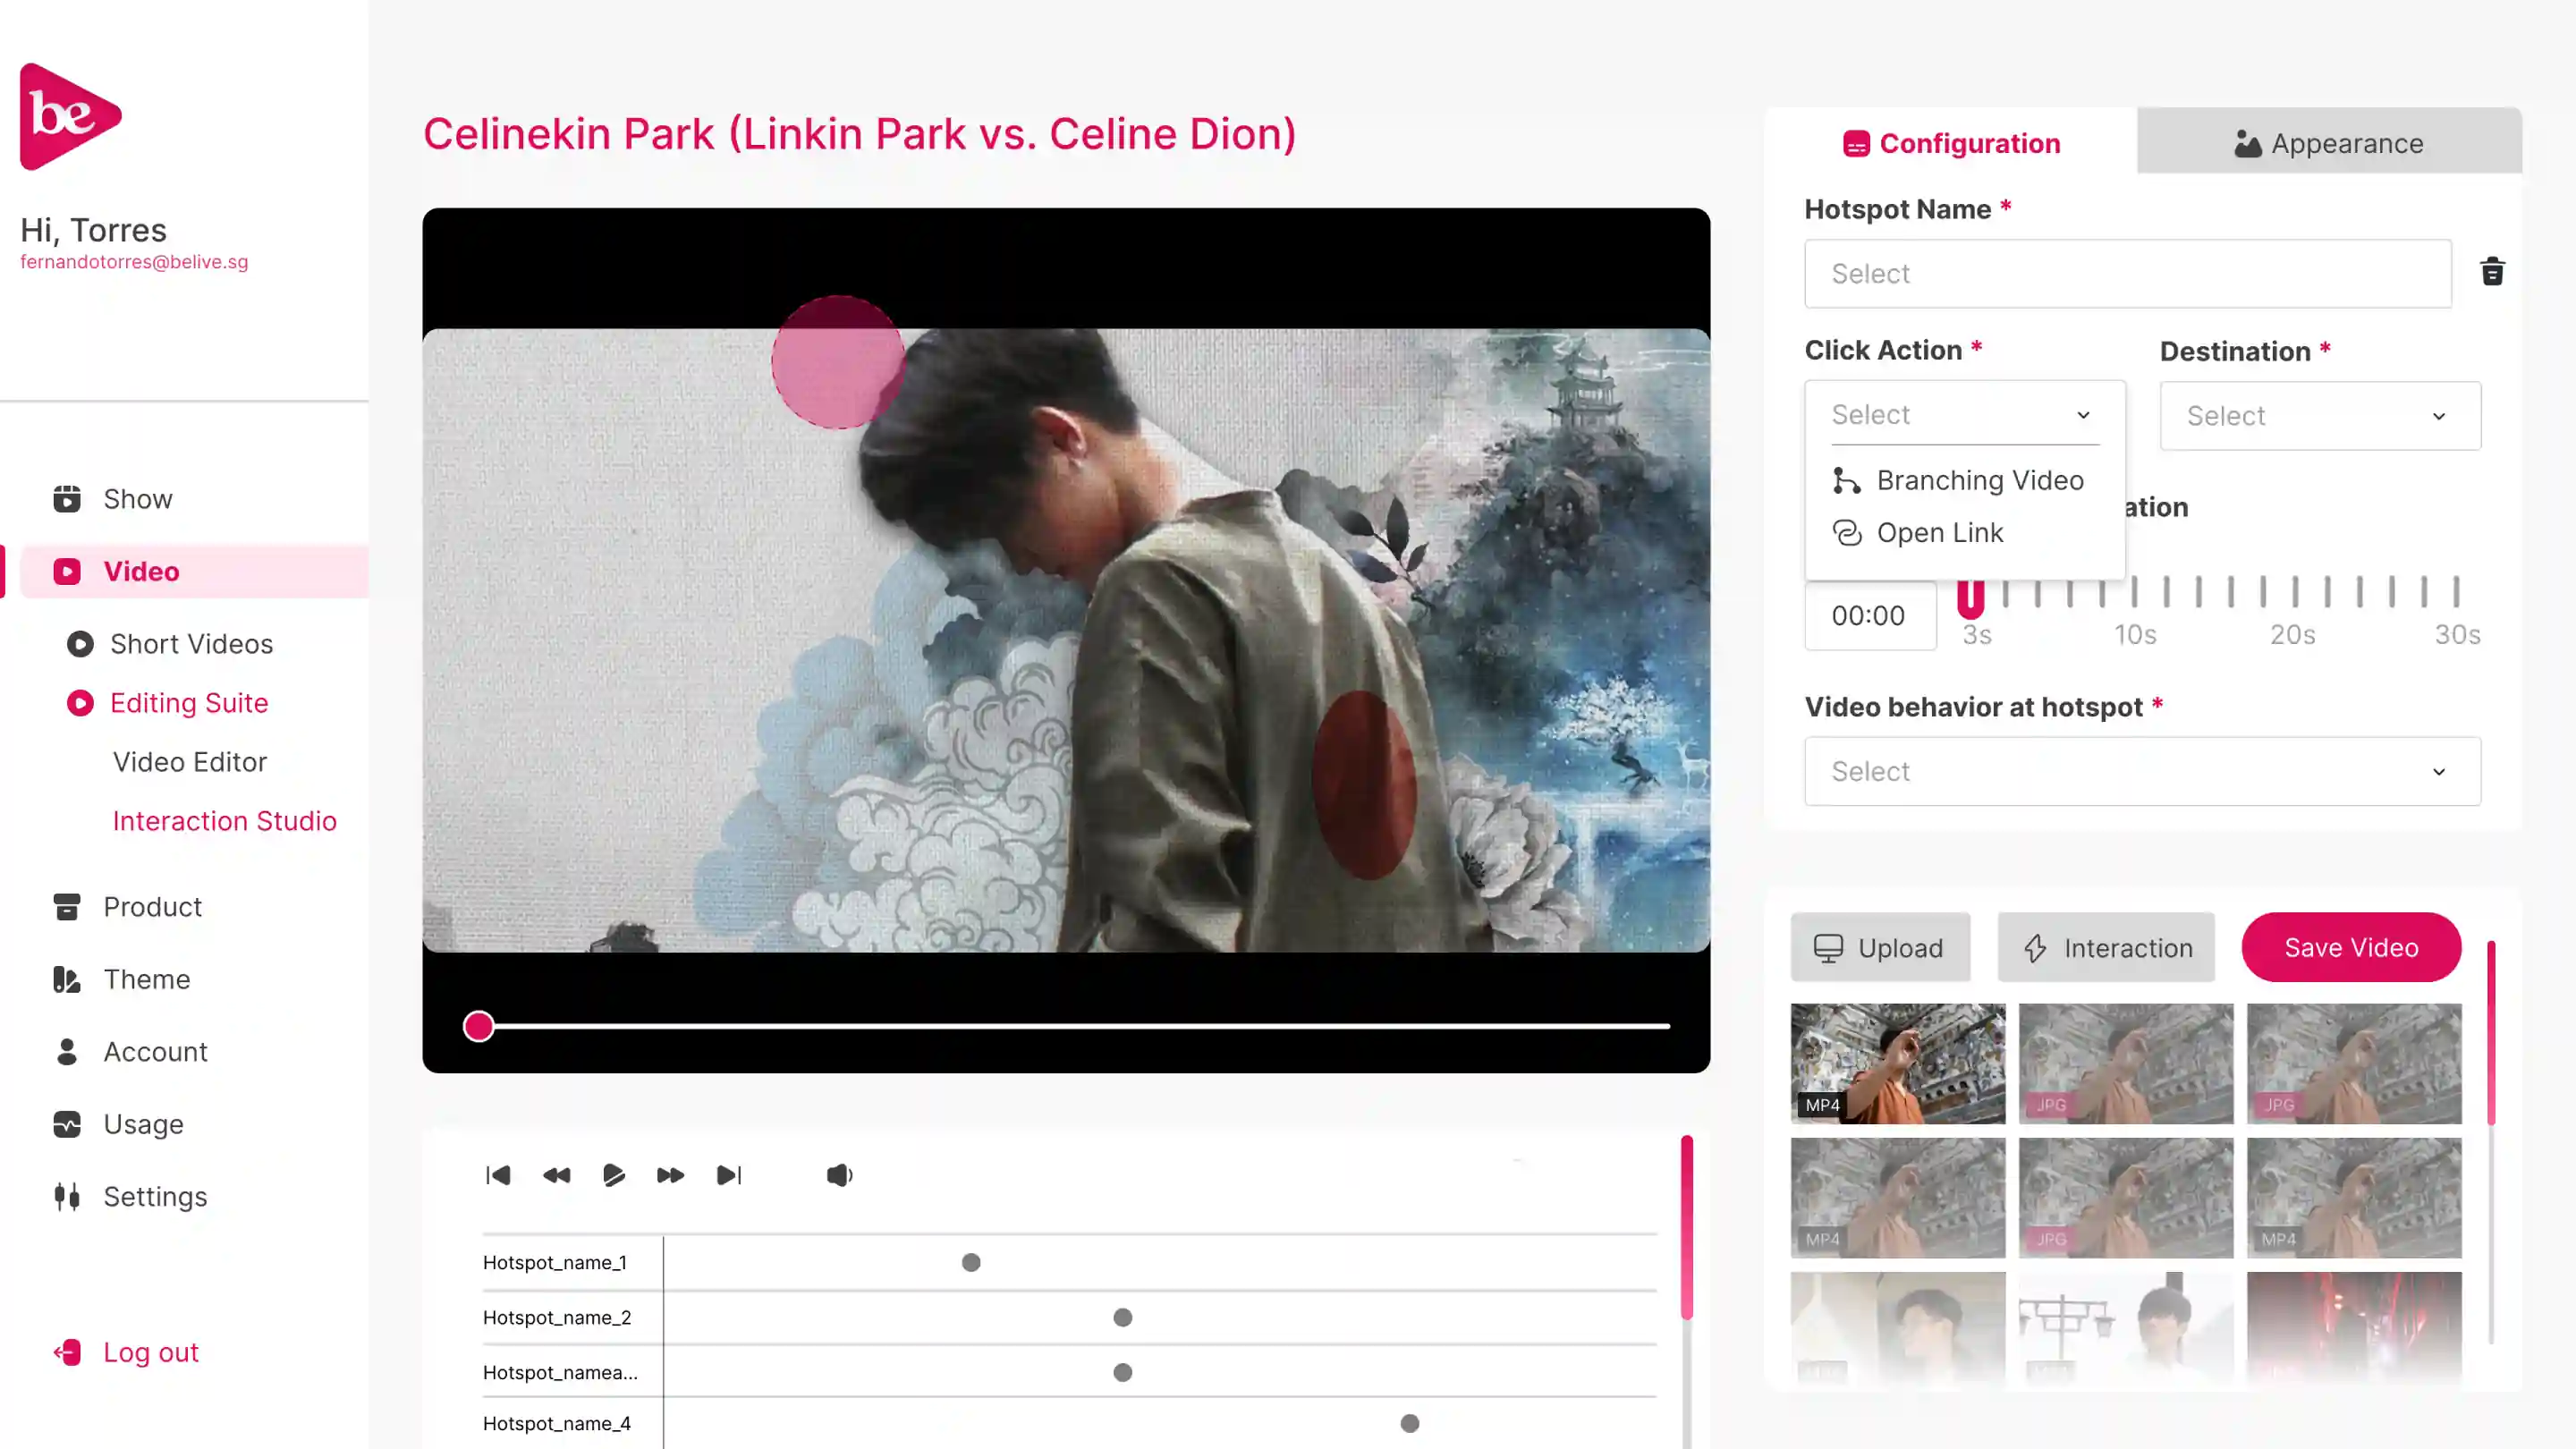The height and width of the screenshot is (1449, 2576).
Task: Click the Hotspot_name_1 timeline marker
Action: point(971,1262)
